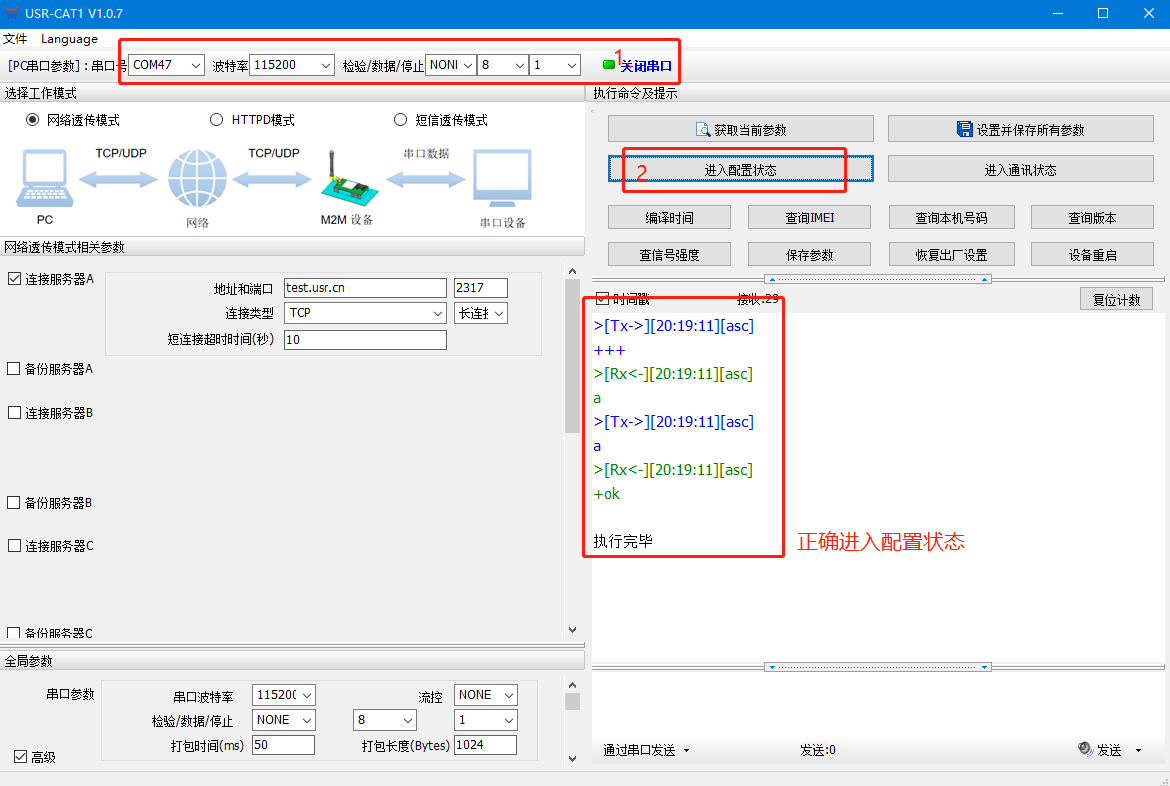Click the floppy disk icon on 设置并保存所有参数
This screenshot has height=786, width=1170.
(x=965, y=129)
